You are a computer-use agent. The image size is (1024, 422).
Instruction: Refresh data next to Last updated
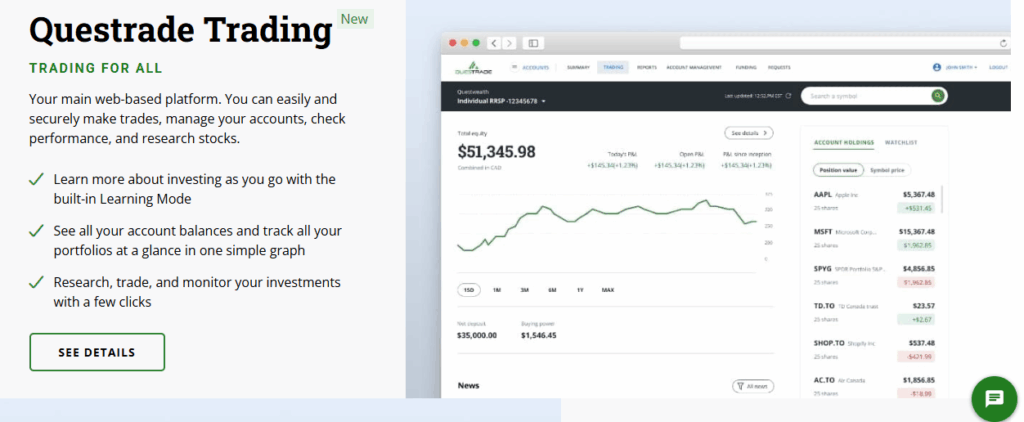click(x=788, y=95)
